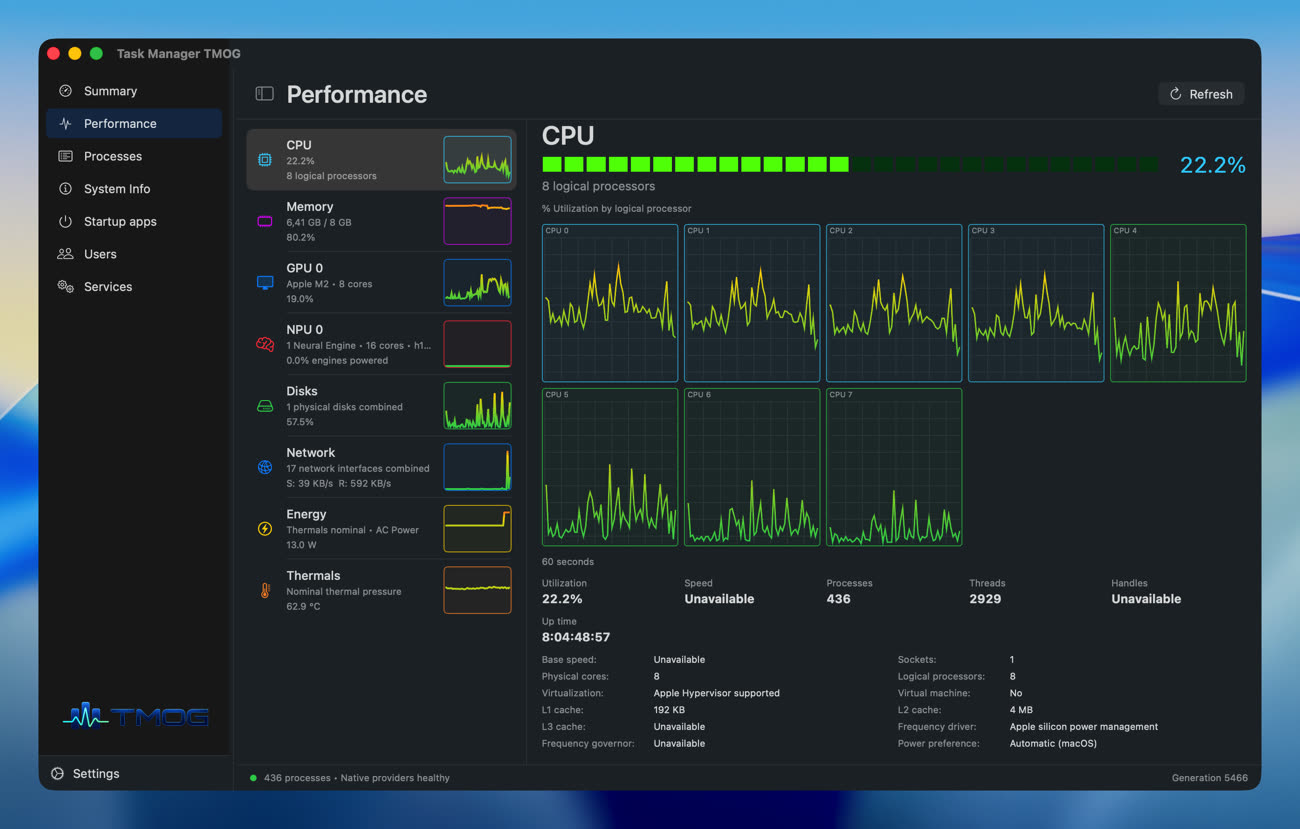Select the Network interfaces entry
Screen dimensions: 1300x829
381,467
